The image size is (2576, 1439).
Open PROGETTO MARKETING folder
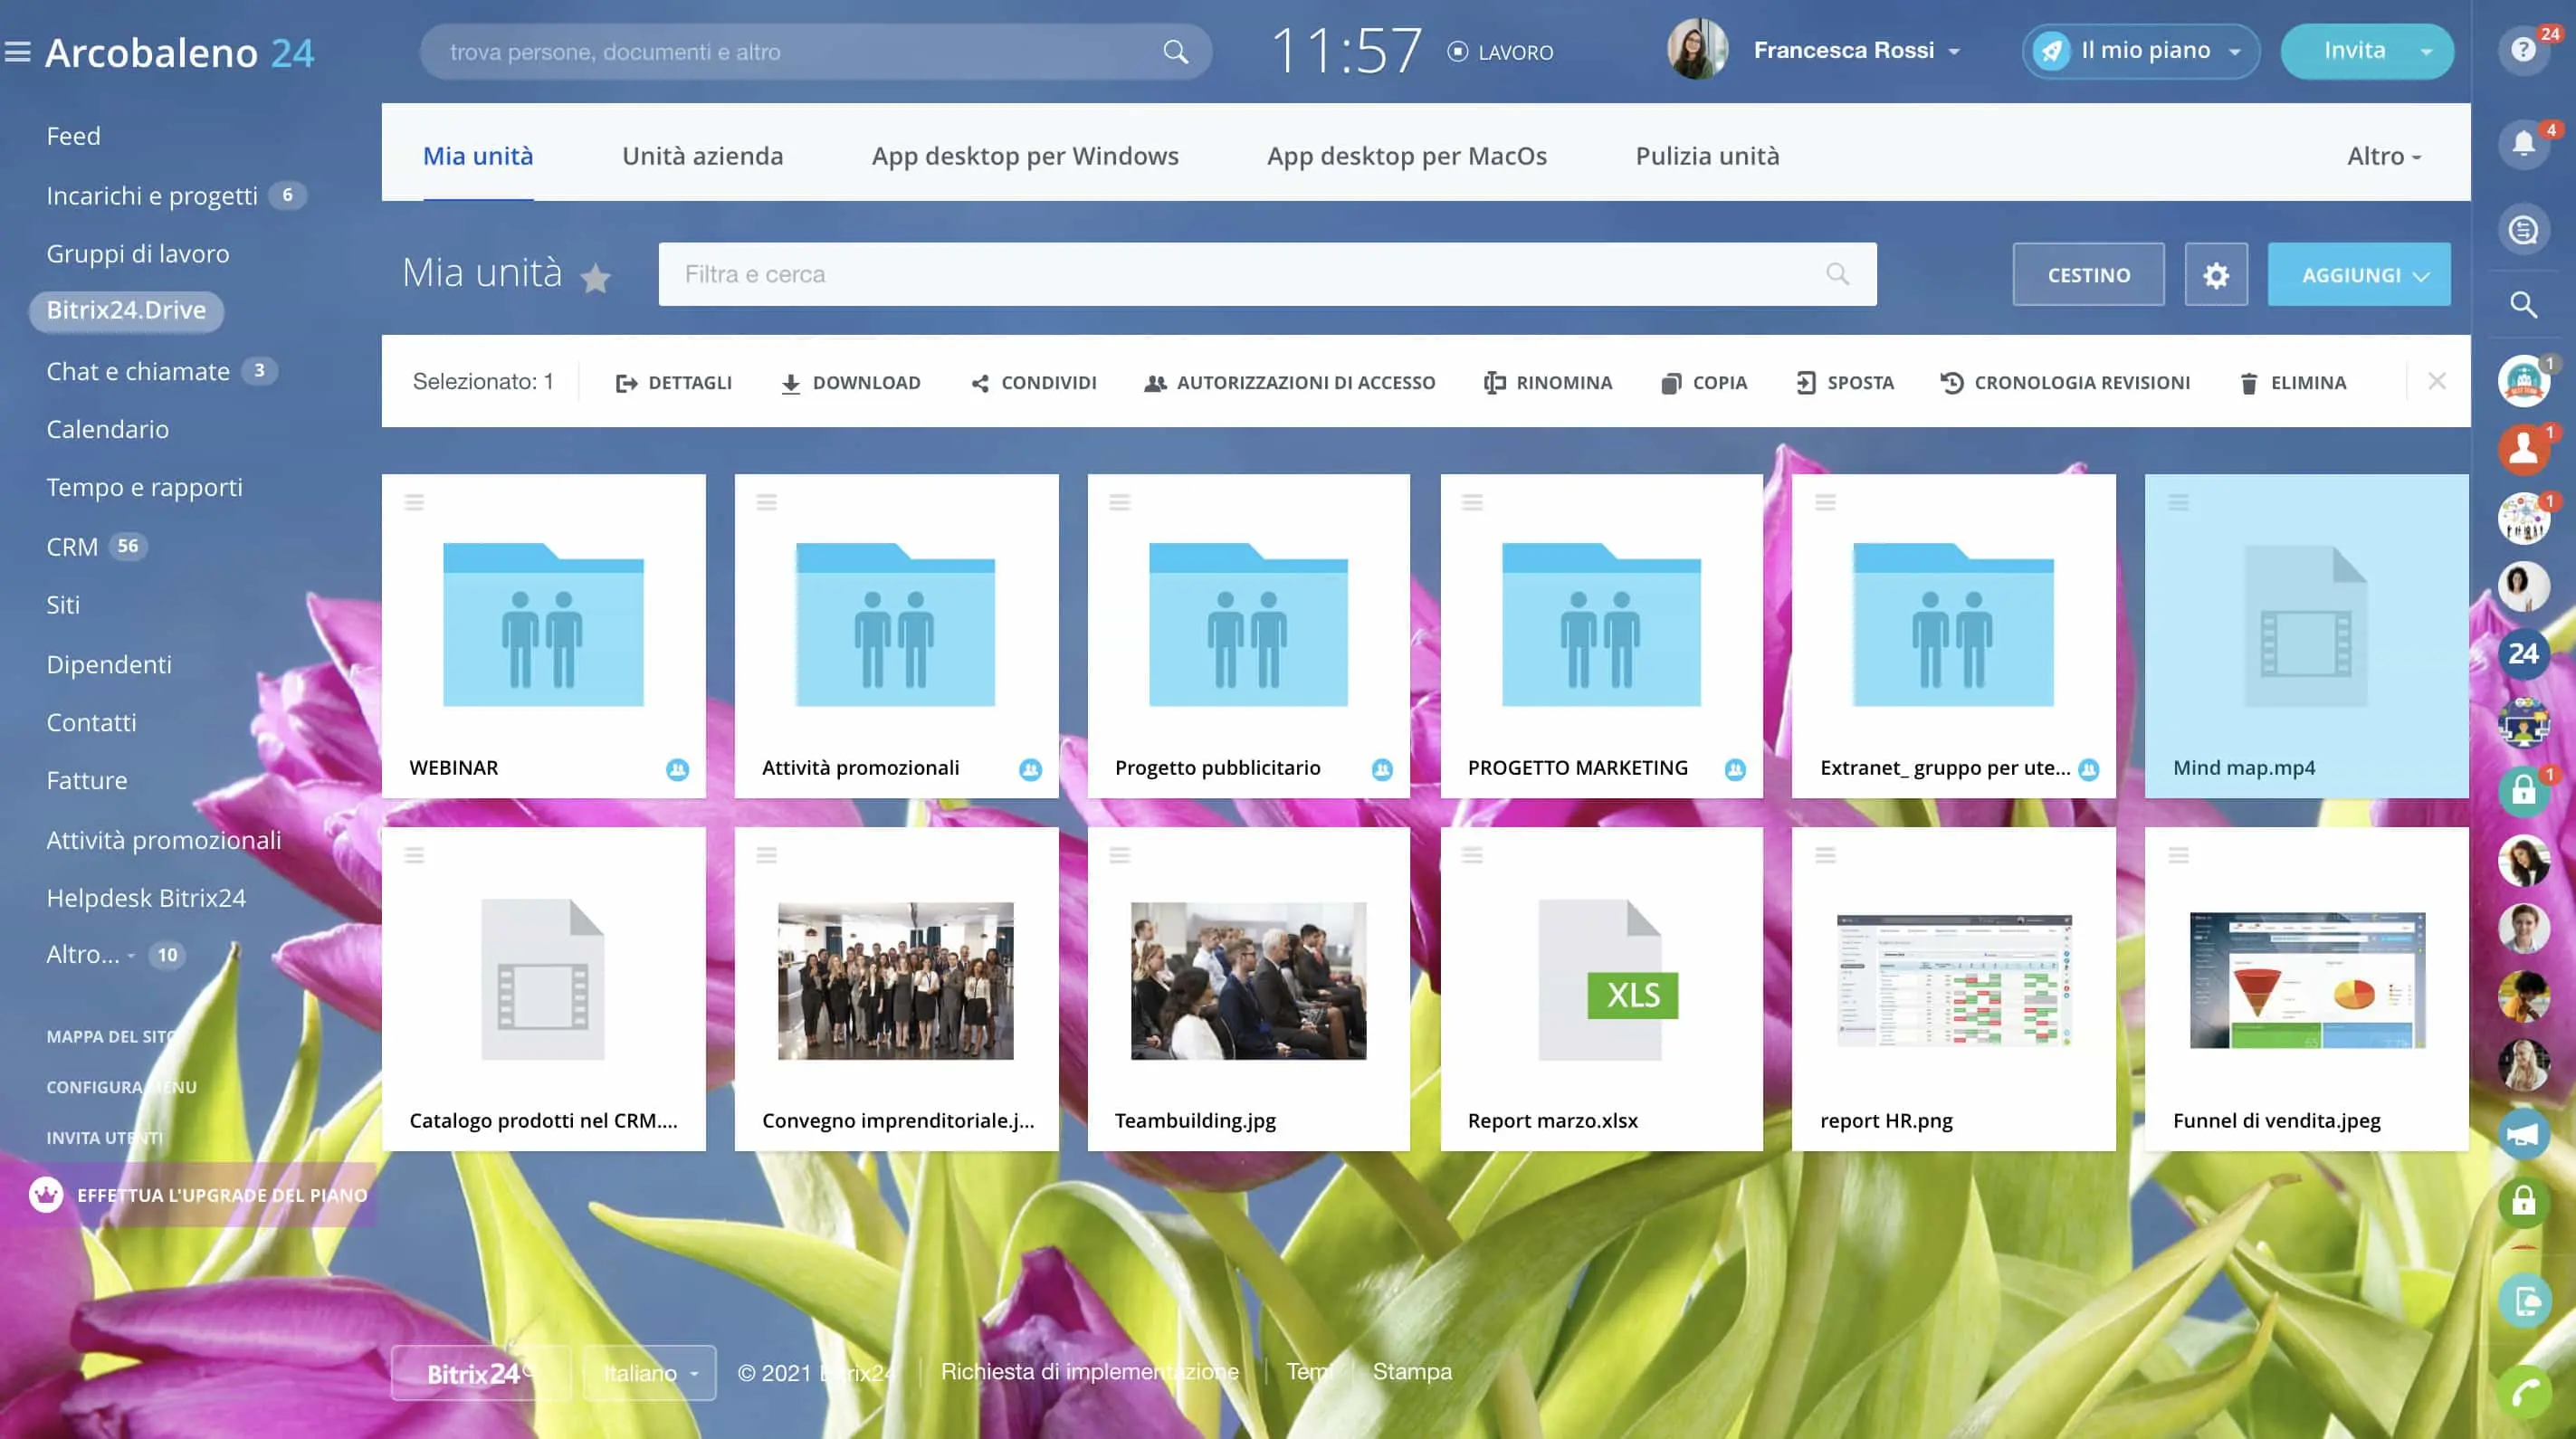1601,636
